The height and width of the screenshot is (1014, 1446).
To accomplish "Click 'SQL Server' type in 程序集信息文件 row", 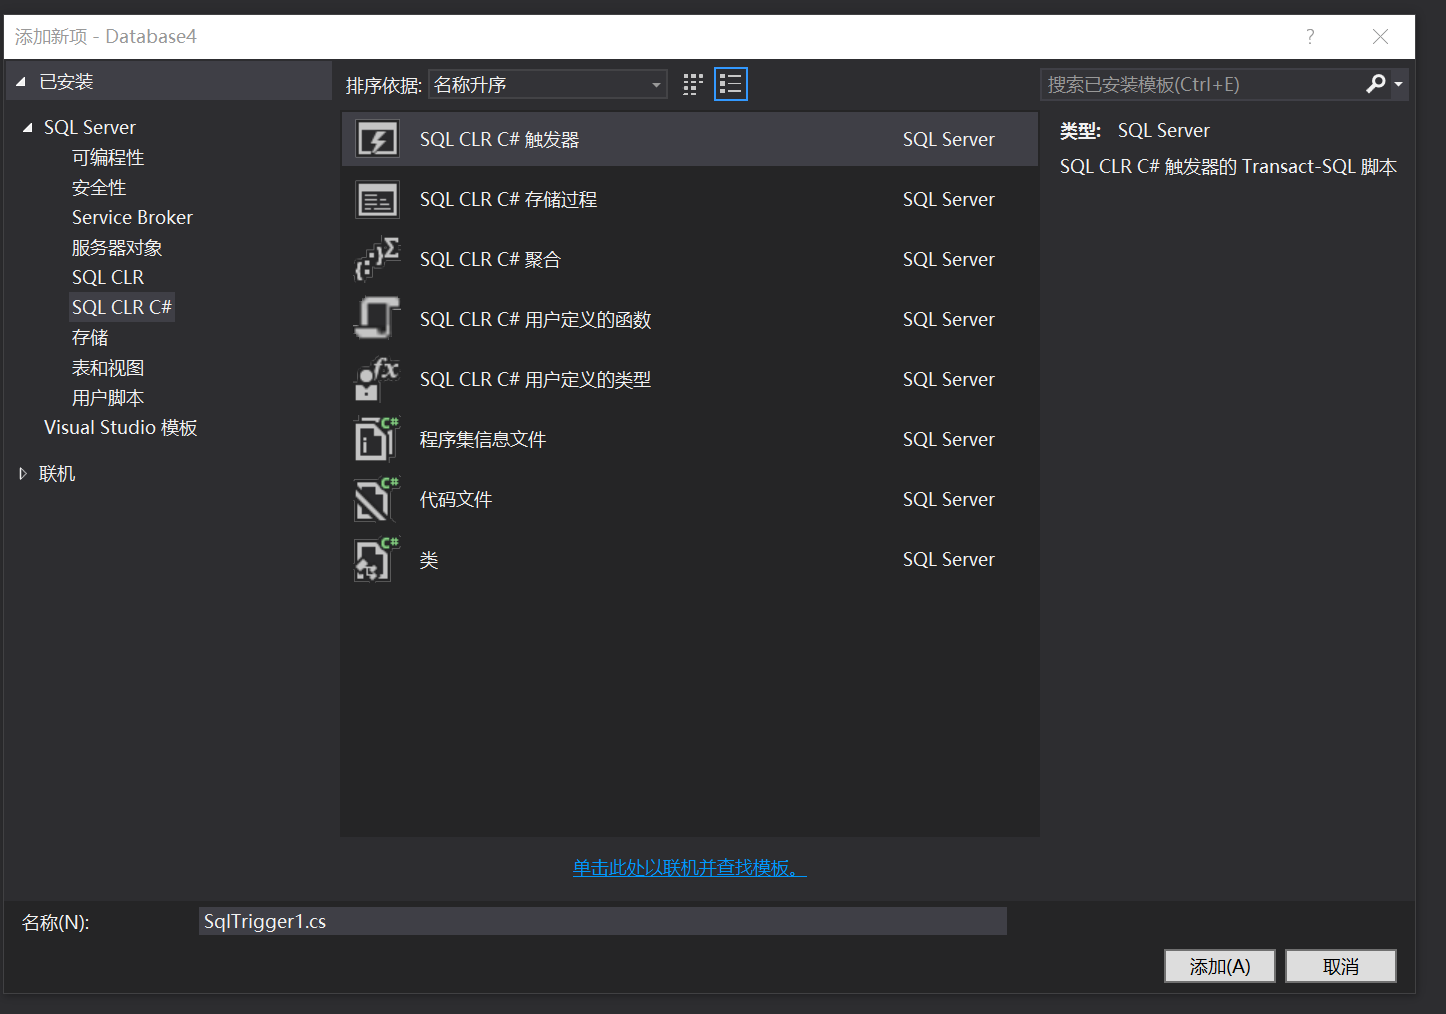I will click(949, 440).
